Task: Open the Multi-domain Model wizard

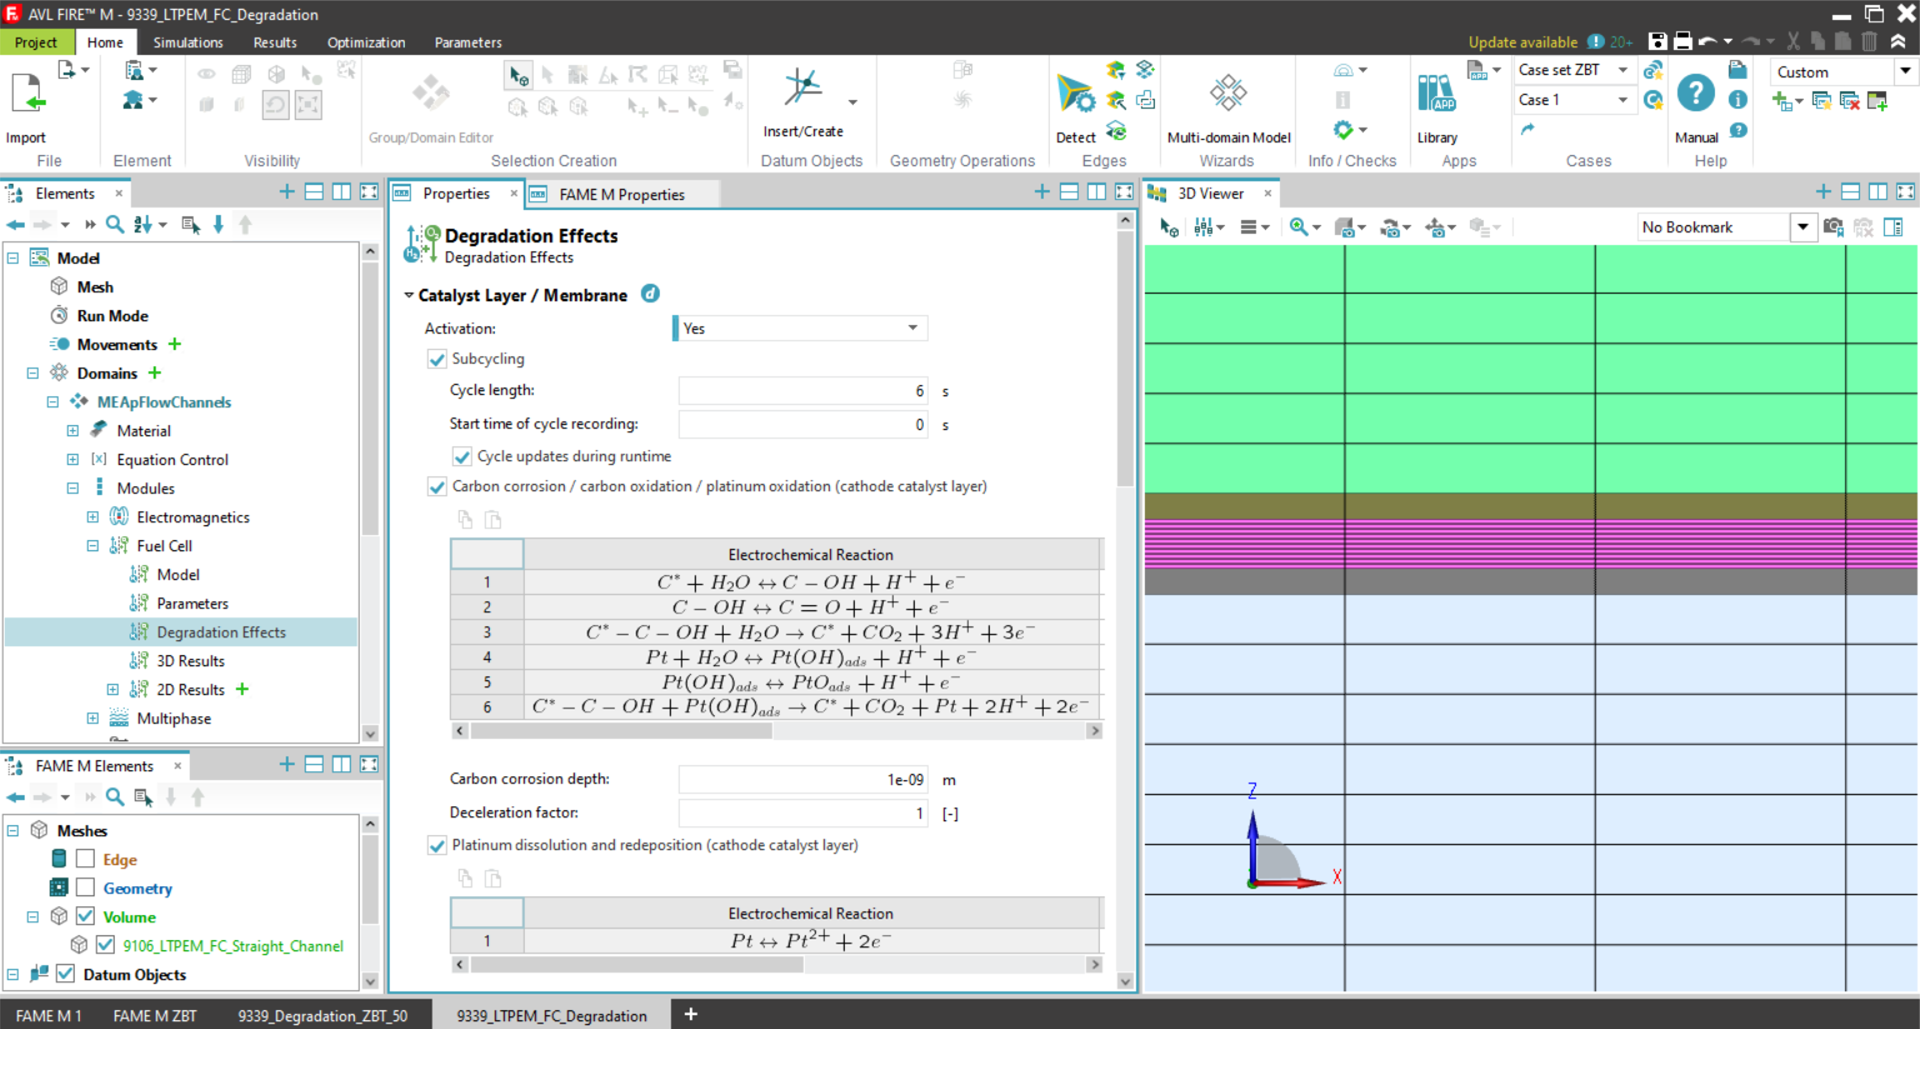Action: point(1228,93)
